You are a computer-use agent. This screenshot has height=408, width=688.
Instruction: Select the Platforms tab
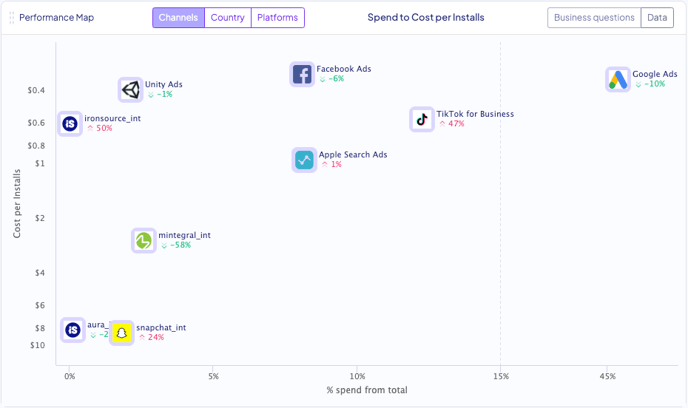click(277, 18)
